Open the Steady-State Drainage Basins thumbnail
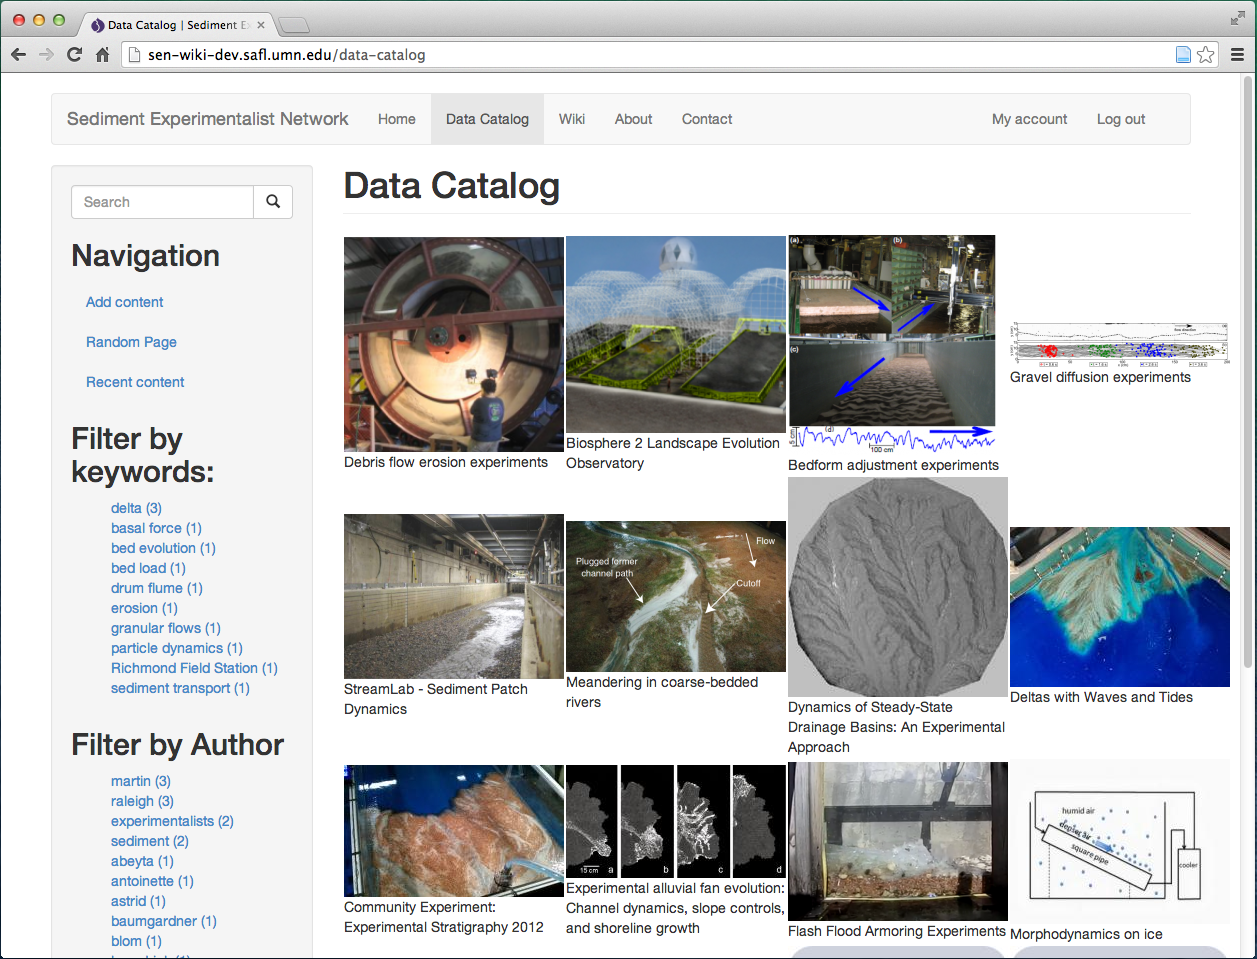The height and width of the screenshot is (959, 1257). (898, 587)
